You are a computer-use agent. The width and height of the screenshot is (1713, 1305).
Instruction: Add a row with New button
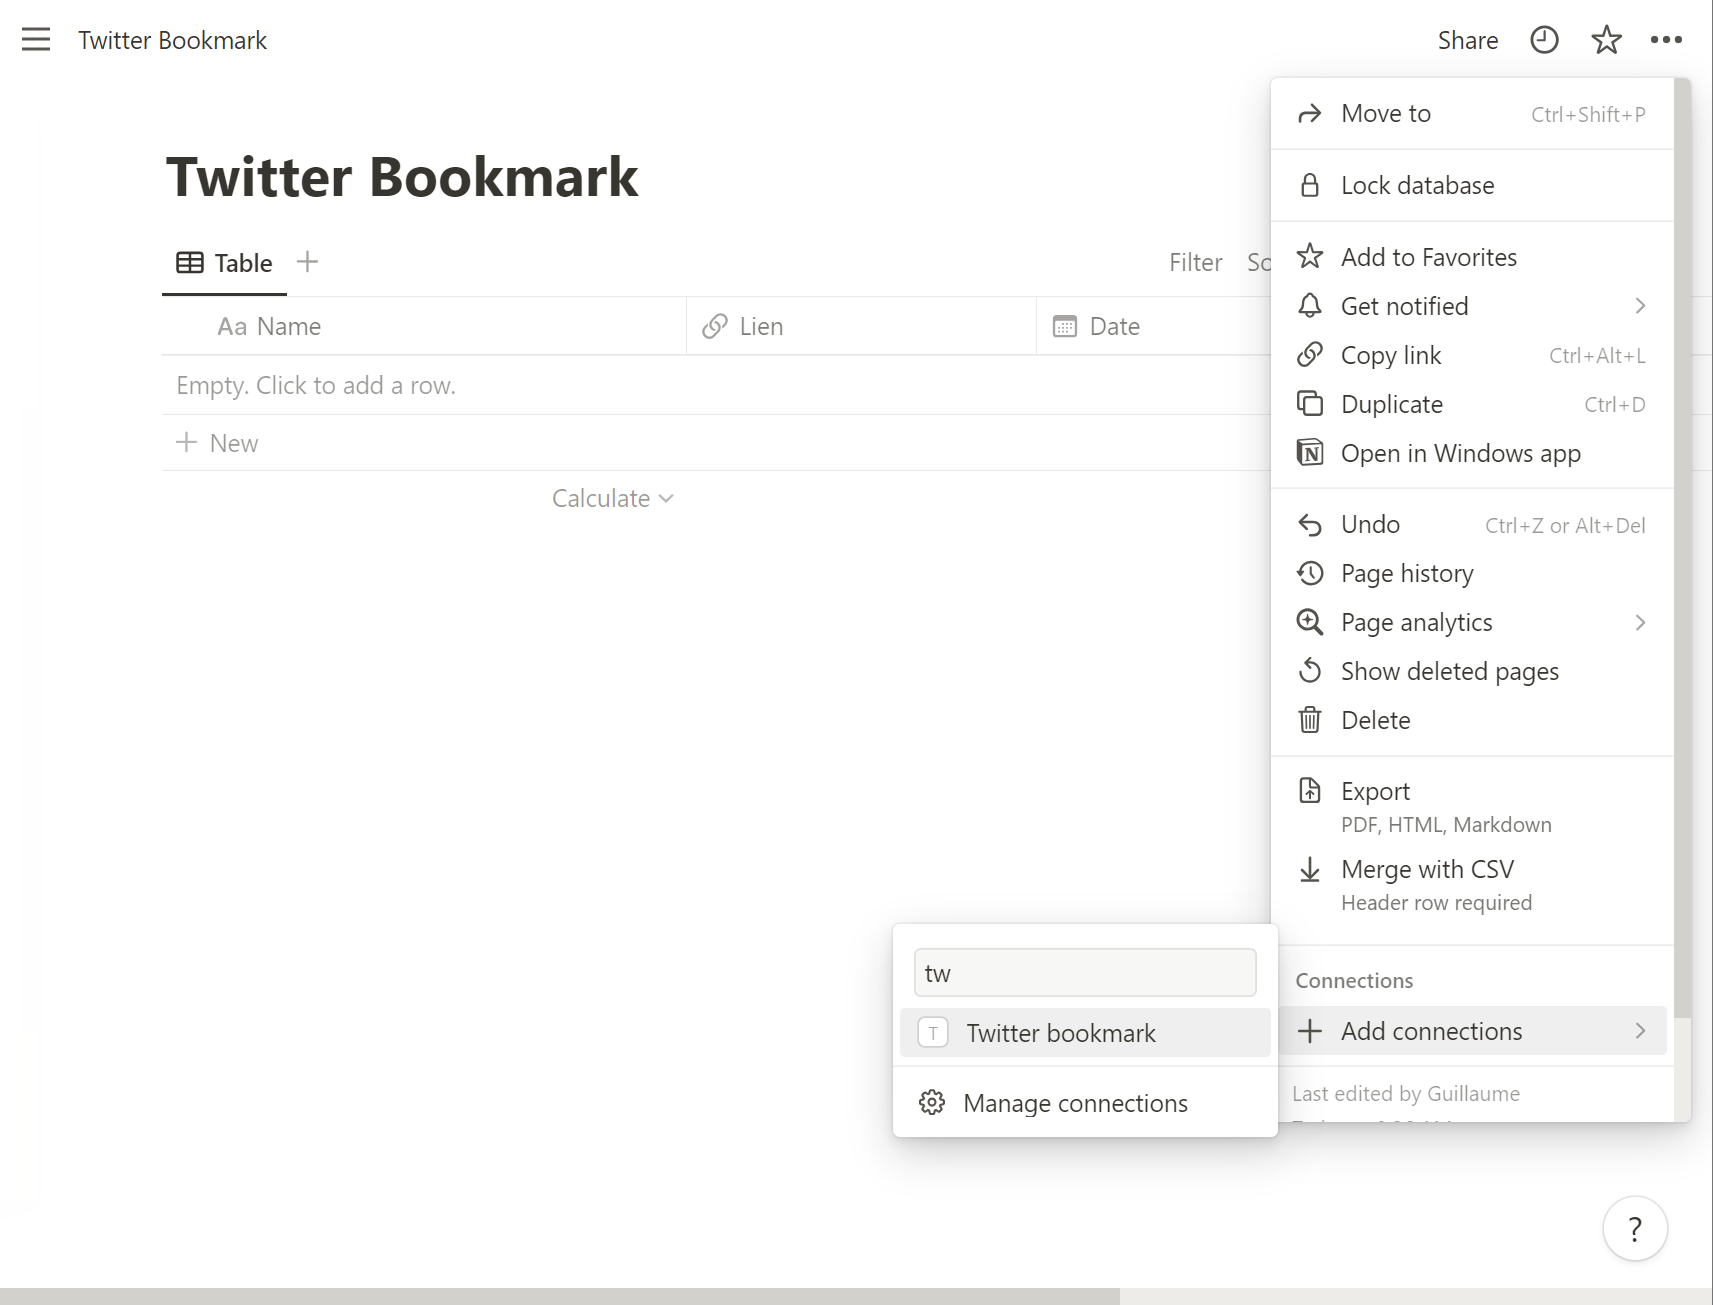(217, 443)
